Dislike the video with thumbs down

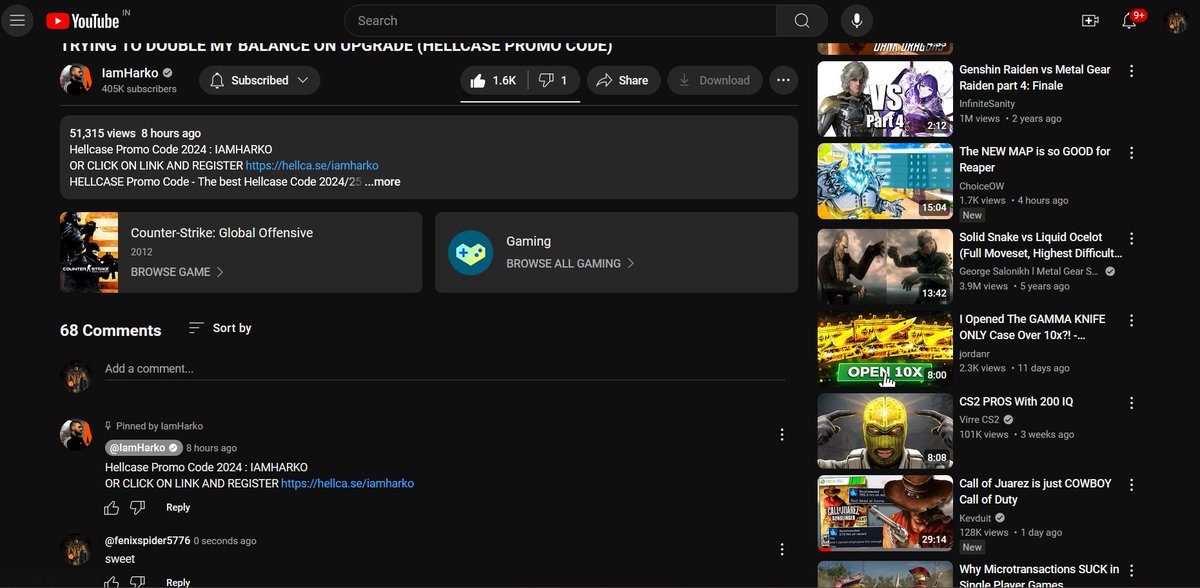554,80
